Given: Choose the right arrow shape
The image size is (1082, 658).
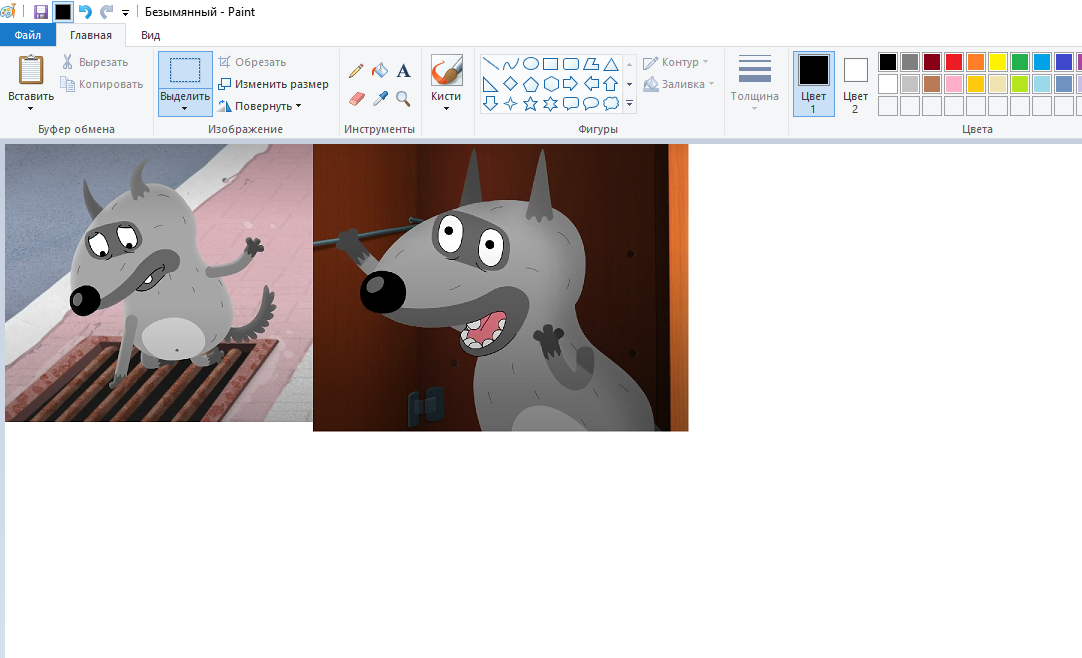Looking at the screenshot, I should pos(571,84).
